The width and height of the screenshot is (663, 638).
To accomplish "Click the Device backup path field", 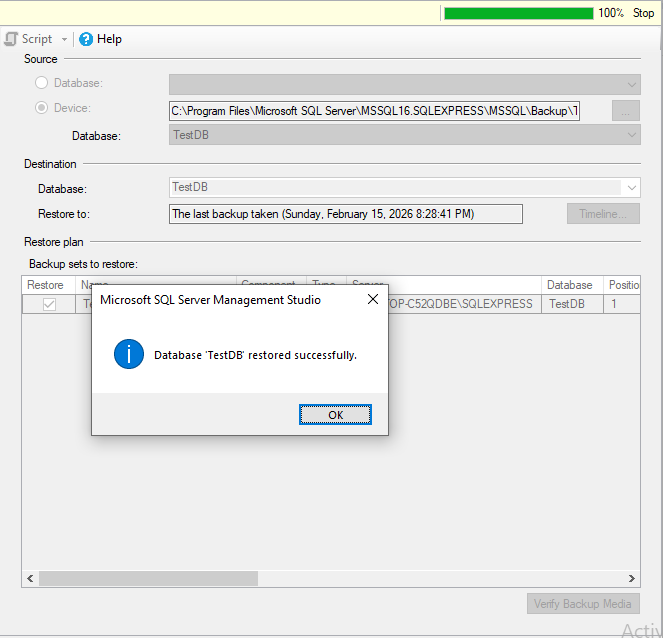I will (374, 111).
